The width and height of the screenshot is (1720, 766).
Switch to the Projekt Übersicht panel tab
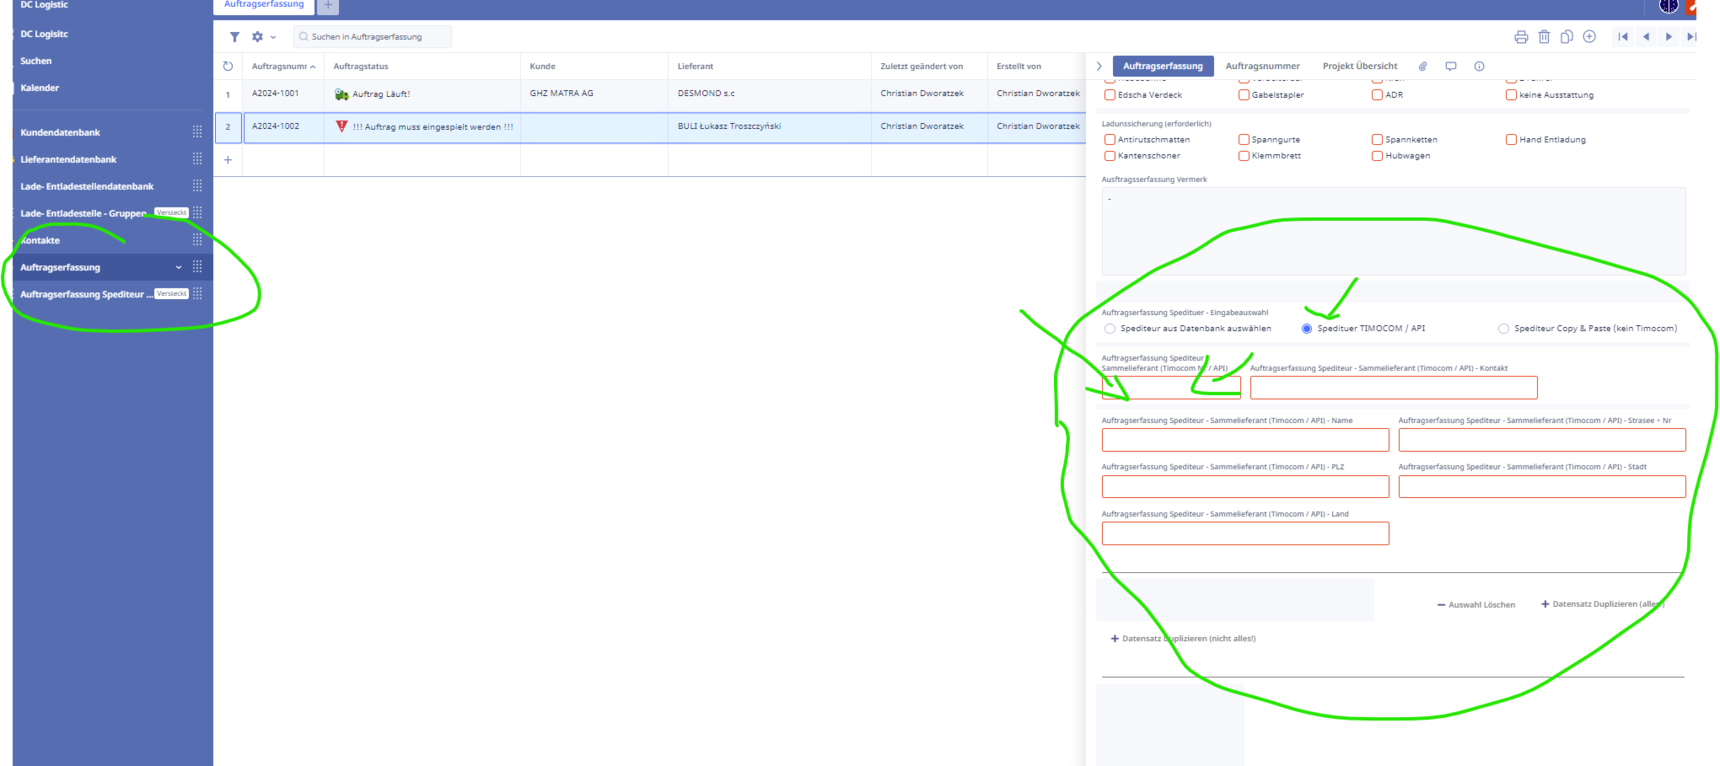(1360, 66)
